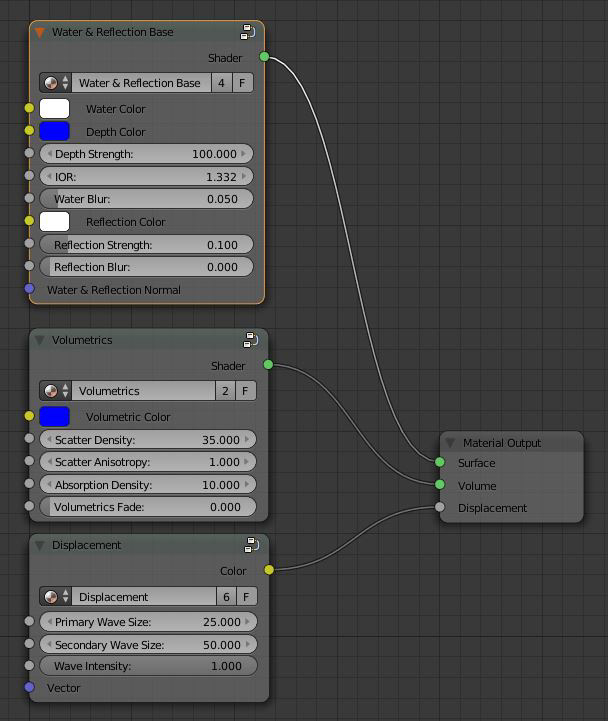
Task: Click the Water Color input socket
Action: 29,108
